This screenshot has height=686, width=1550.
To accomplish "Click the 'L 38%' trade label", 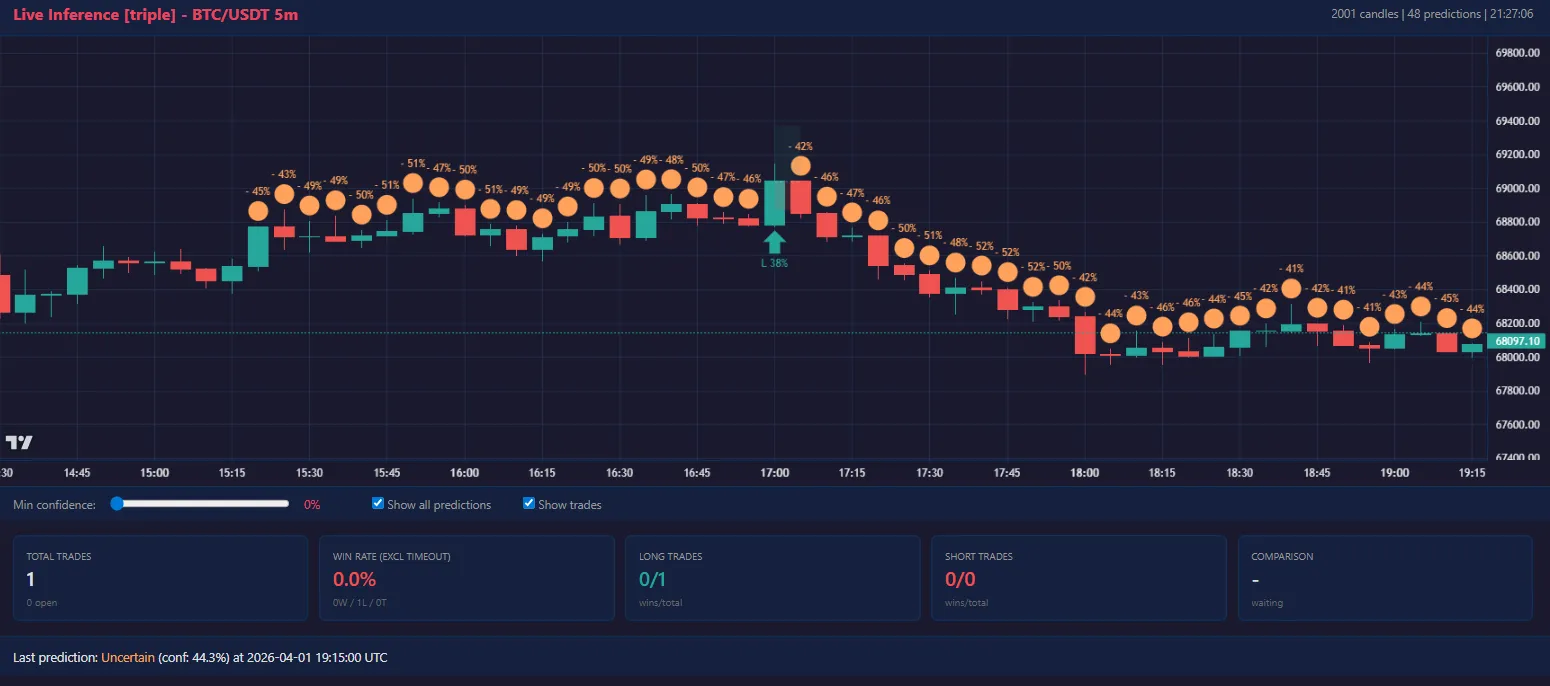I will (x=775, y=264).
